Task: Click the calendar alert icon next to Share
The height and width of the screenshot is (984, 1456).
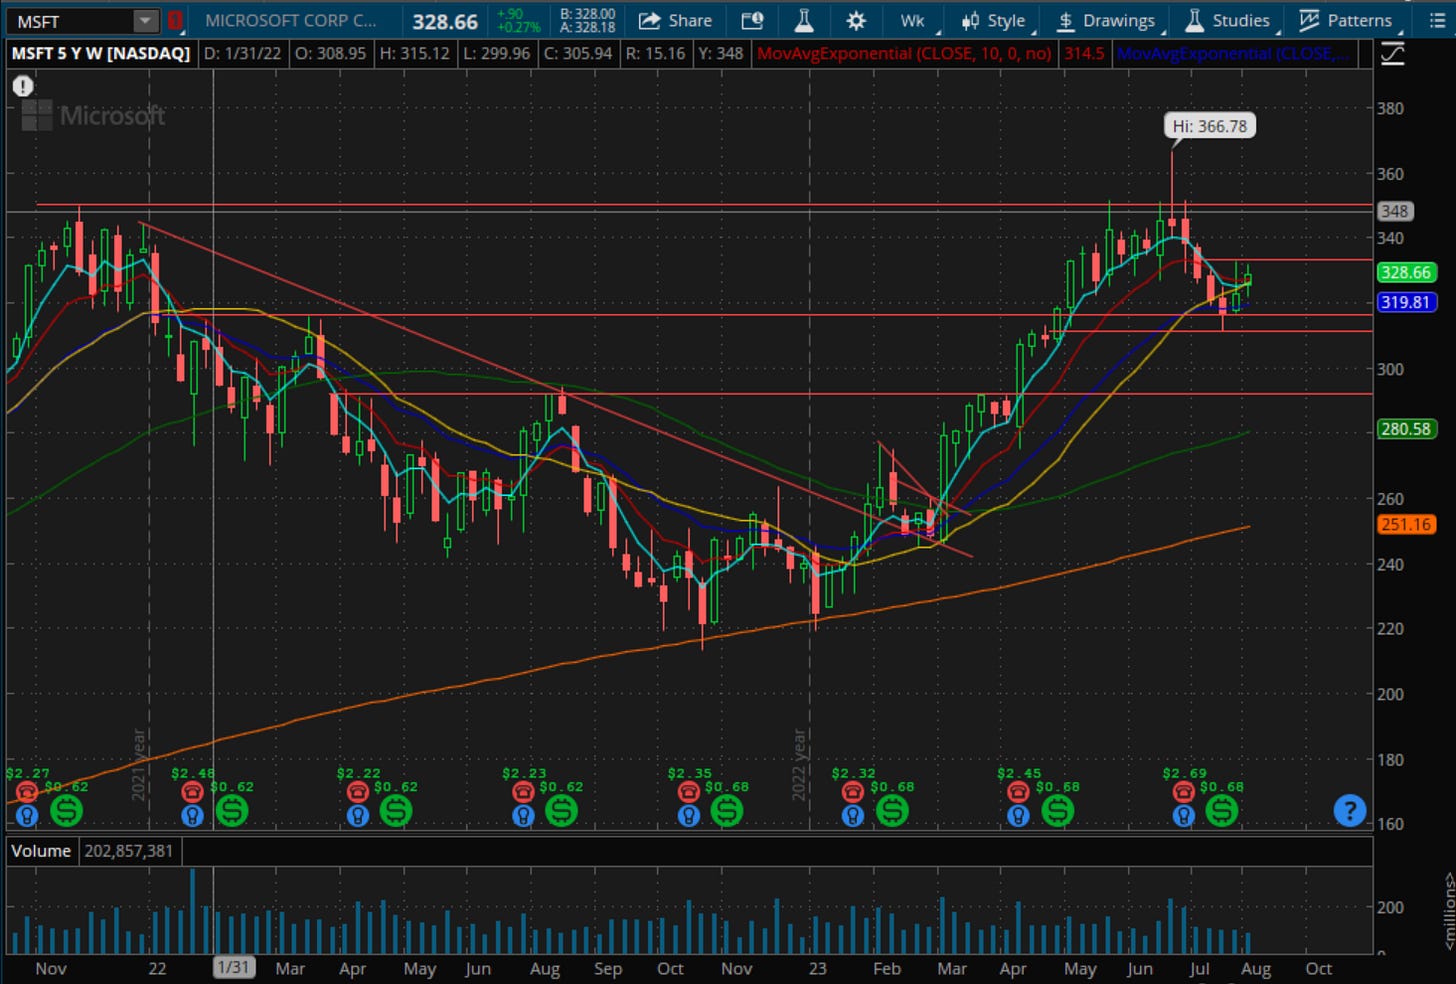Action: click(753, 20)
